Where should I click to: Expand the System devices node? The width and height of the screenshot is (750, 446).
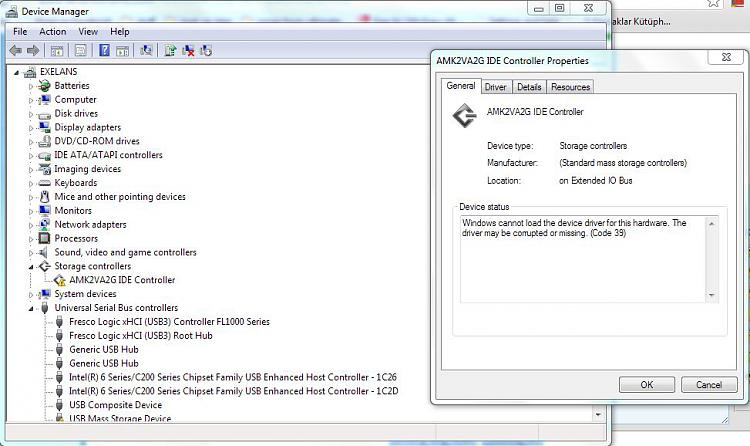[31, 295]
